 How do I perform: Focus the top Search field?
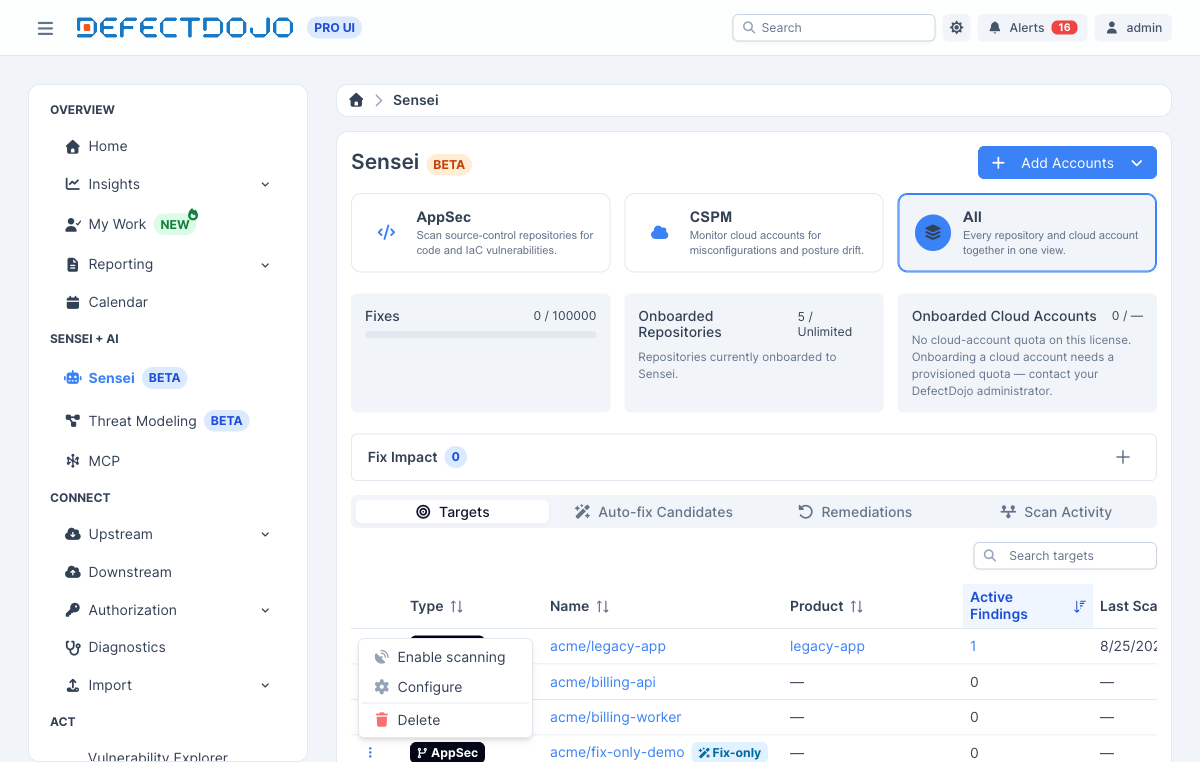(x=834, y=28)
